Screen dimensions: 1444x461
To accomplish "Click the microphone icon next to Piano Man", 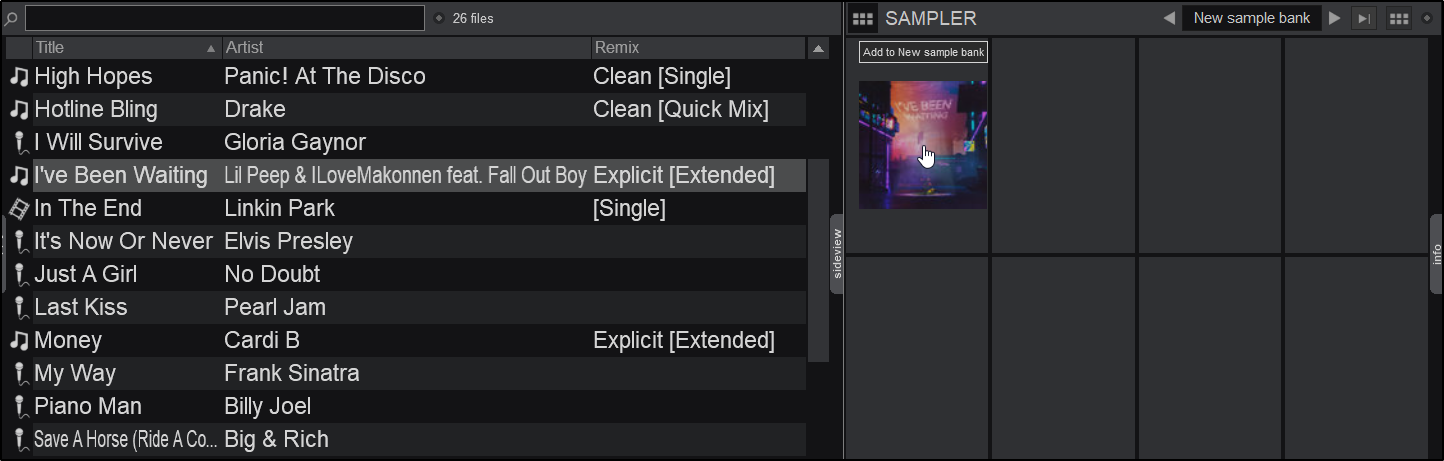I will point(19,407).
